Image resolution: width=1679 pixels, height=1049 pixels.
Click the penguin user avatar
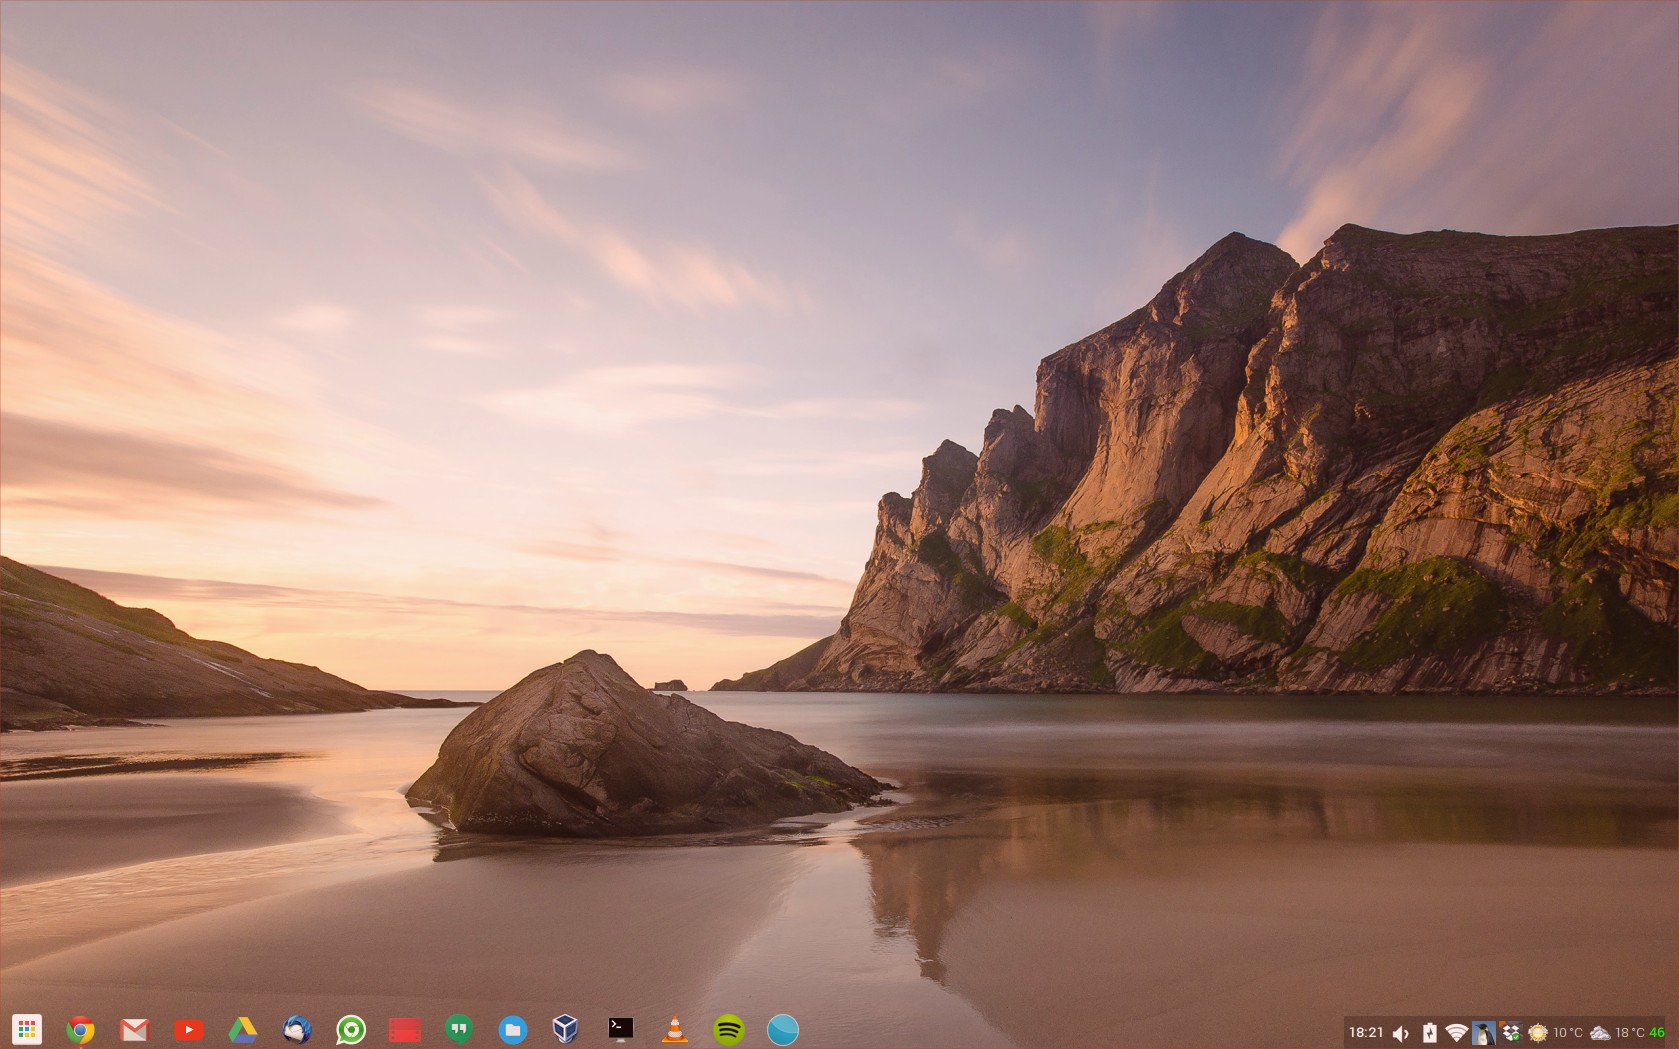[x=1484, y=1033]
